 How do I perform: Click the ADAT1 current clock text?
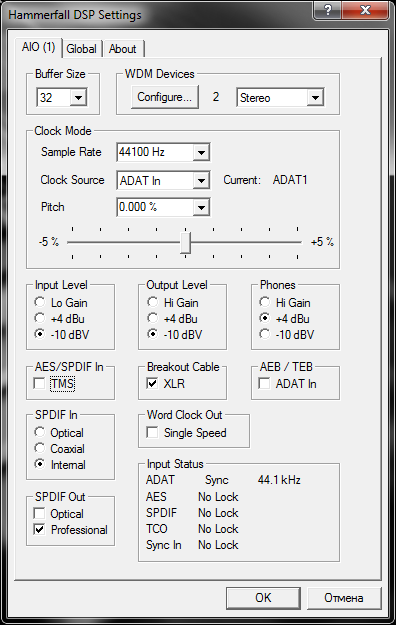pos(290,180)
